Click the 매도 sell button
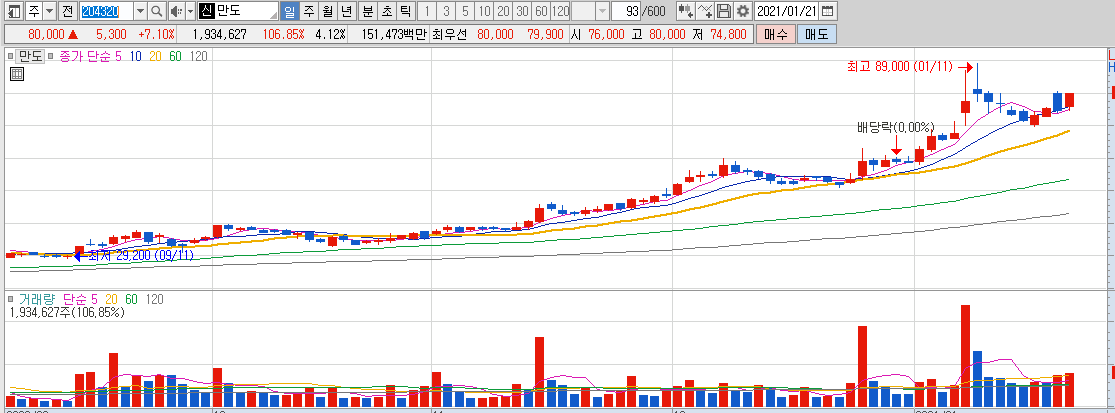 [x=817, y=34]
